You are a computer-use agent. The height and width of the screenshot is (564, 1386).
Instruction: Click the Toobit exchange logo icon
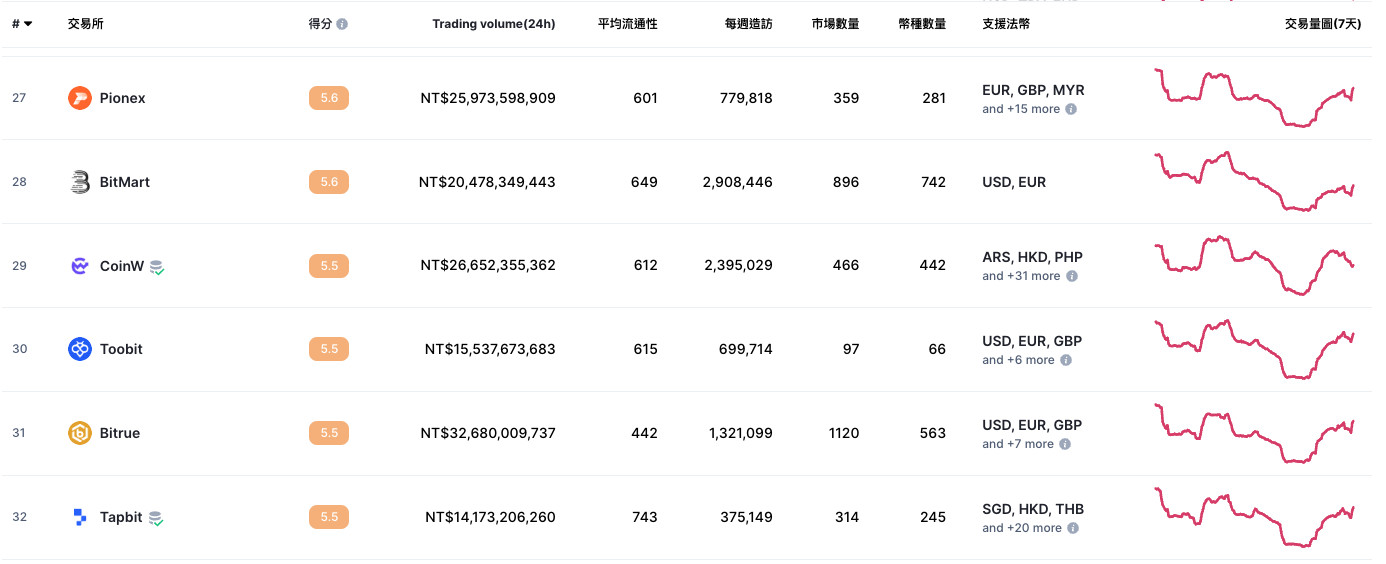pyautogui.click(x=80, y=349)
